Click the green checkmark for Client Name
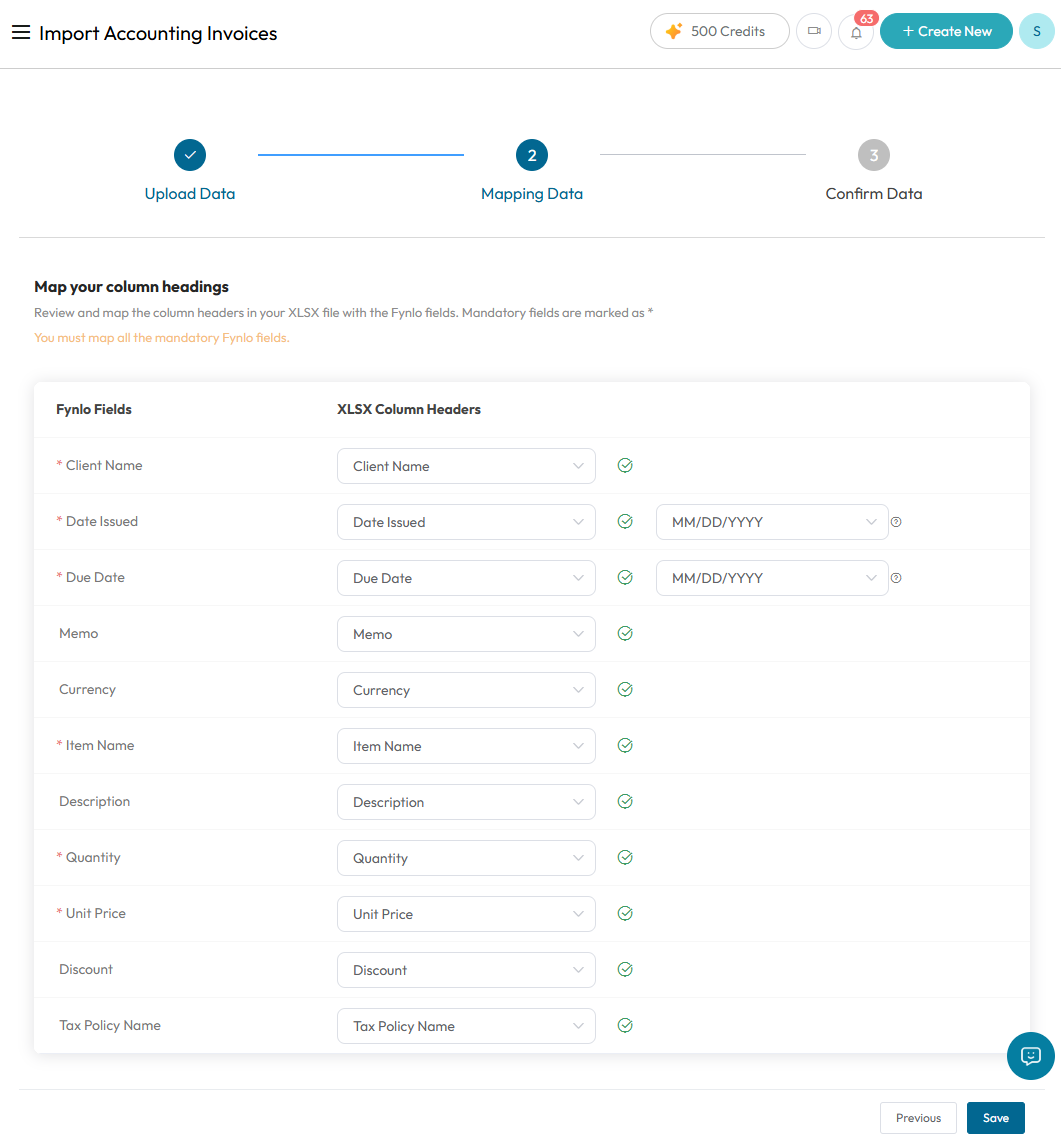This screenshot has width=1061, height=1144. (x=625, y=465)
